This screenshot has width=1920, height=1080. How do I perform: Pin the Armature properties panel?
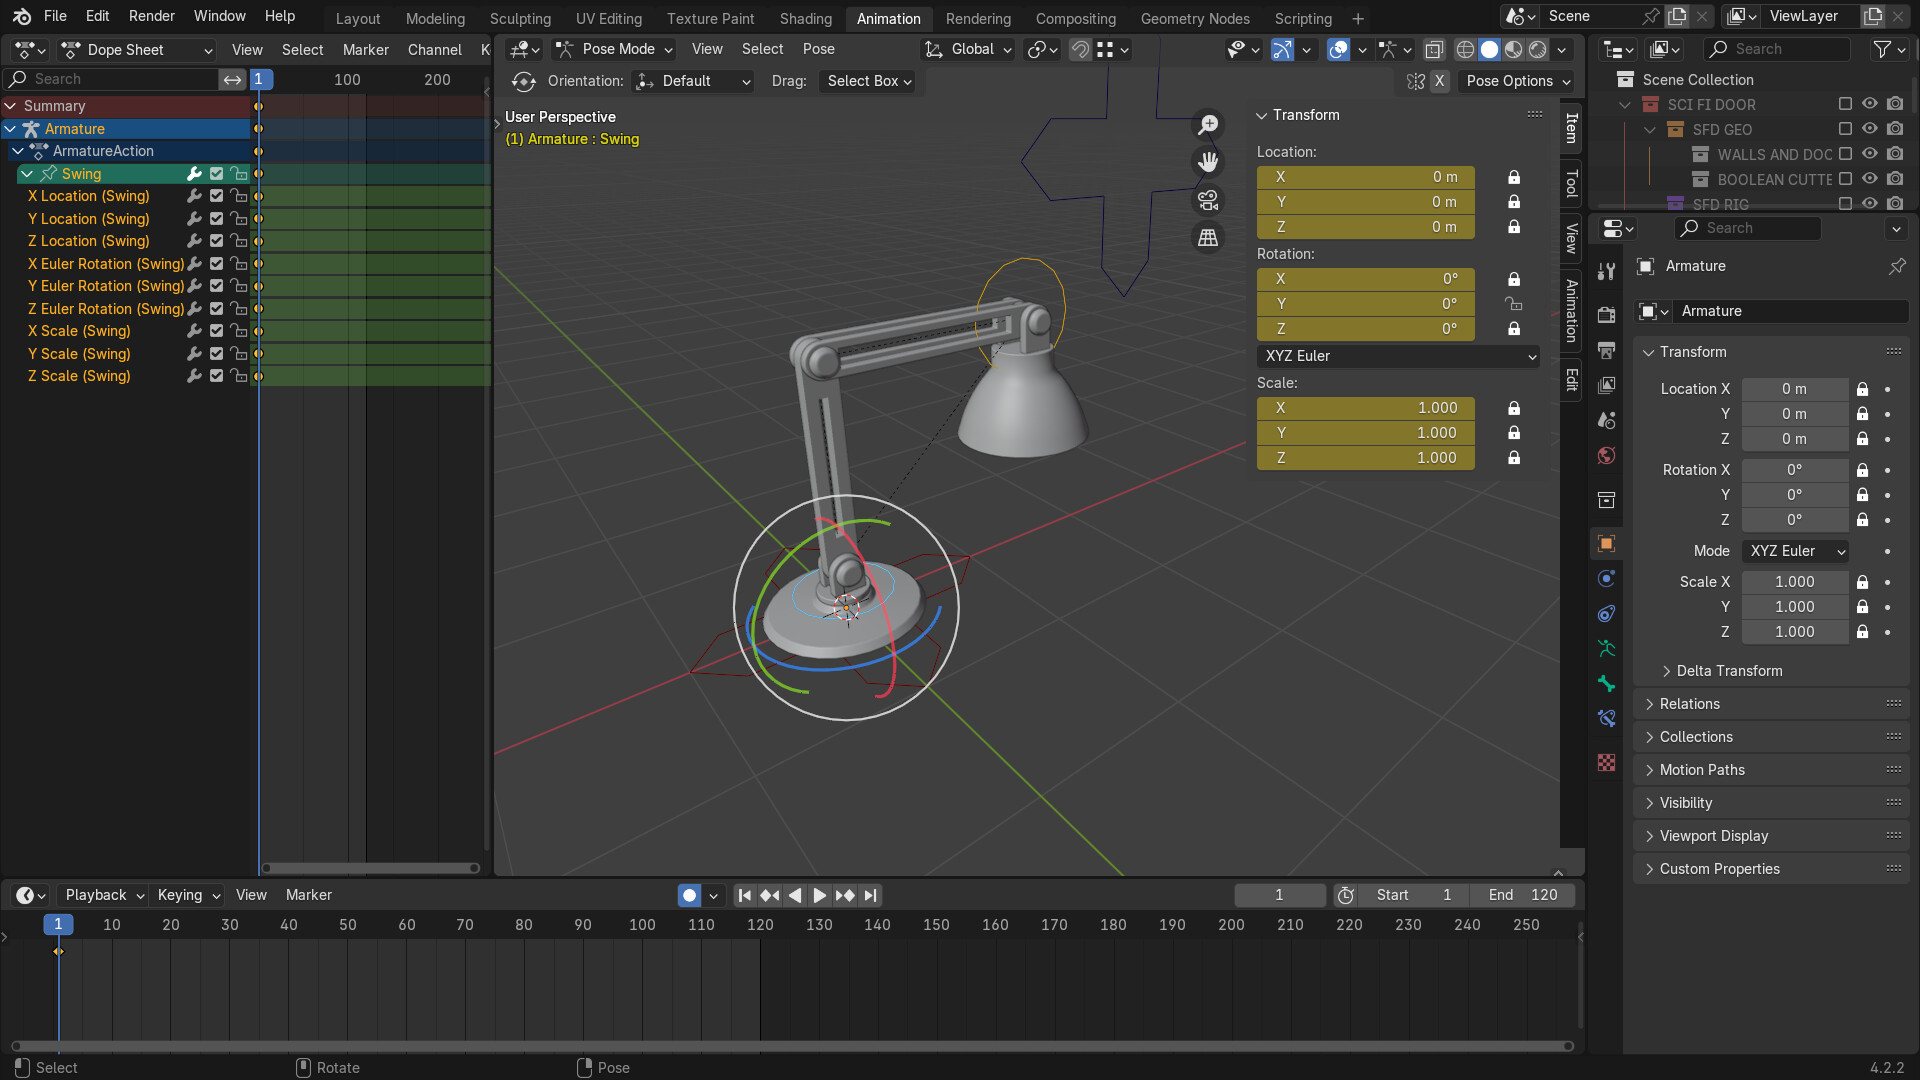[x=1896, y=266]
